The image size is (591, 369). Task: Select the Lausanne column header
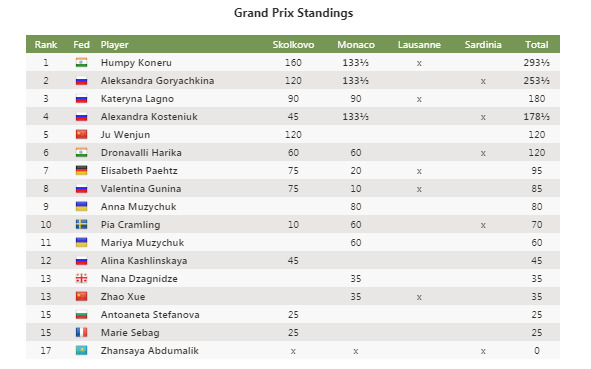pyautogui.click(x=419, y=44)
